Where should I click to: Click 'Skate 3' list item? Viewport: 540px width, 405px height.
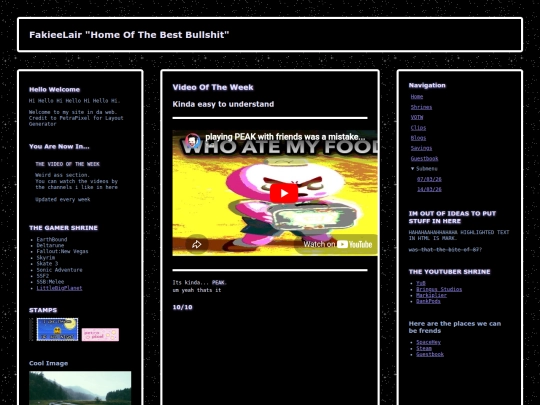coord(47,263)
